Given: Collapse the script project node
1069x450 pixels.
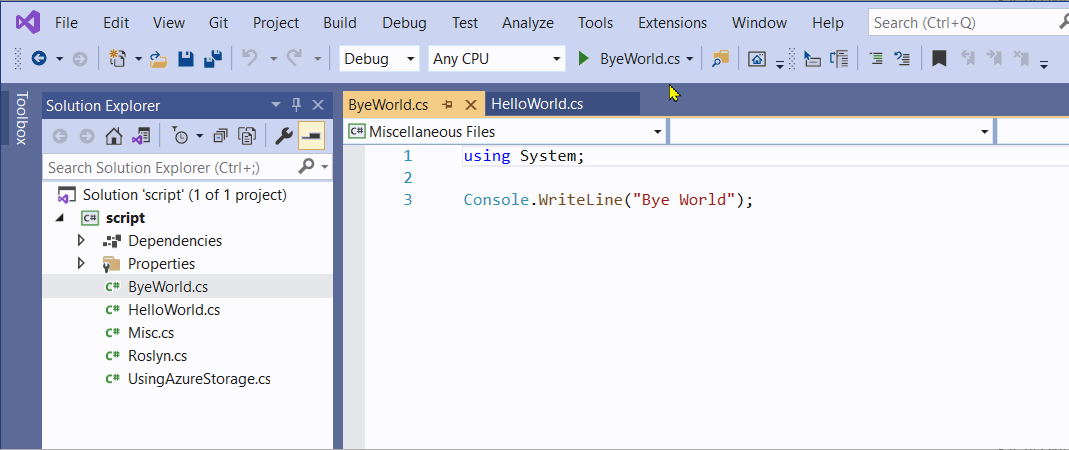Looking at the screenshot, I should click(x=59, y=218).
